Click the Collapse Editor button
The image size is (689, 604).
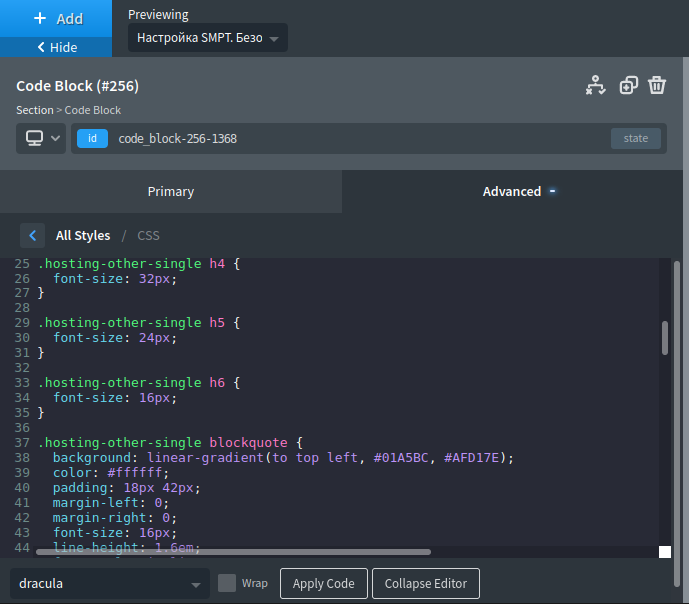[x=426, y=583]
